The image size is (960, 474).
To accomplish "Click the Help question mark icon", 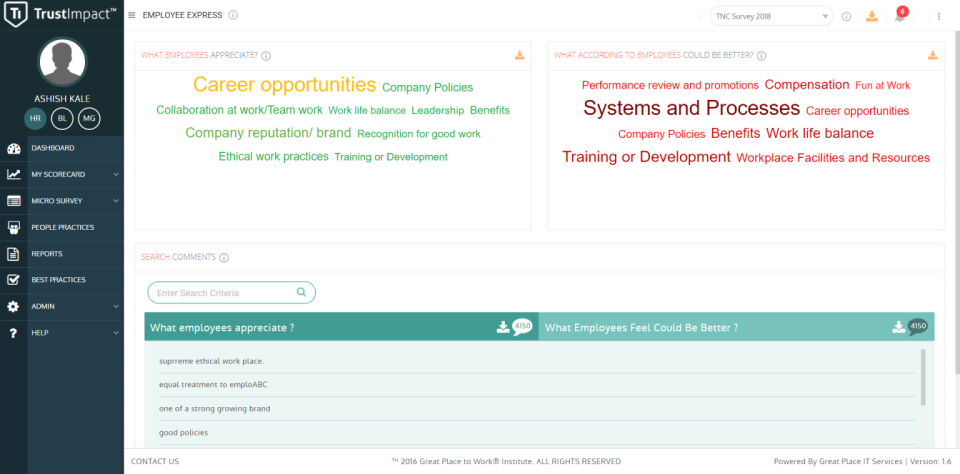I will pyautogui.click(x=13, y=333).
